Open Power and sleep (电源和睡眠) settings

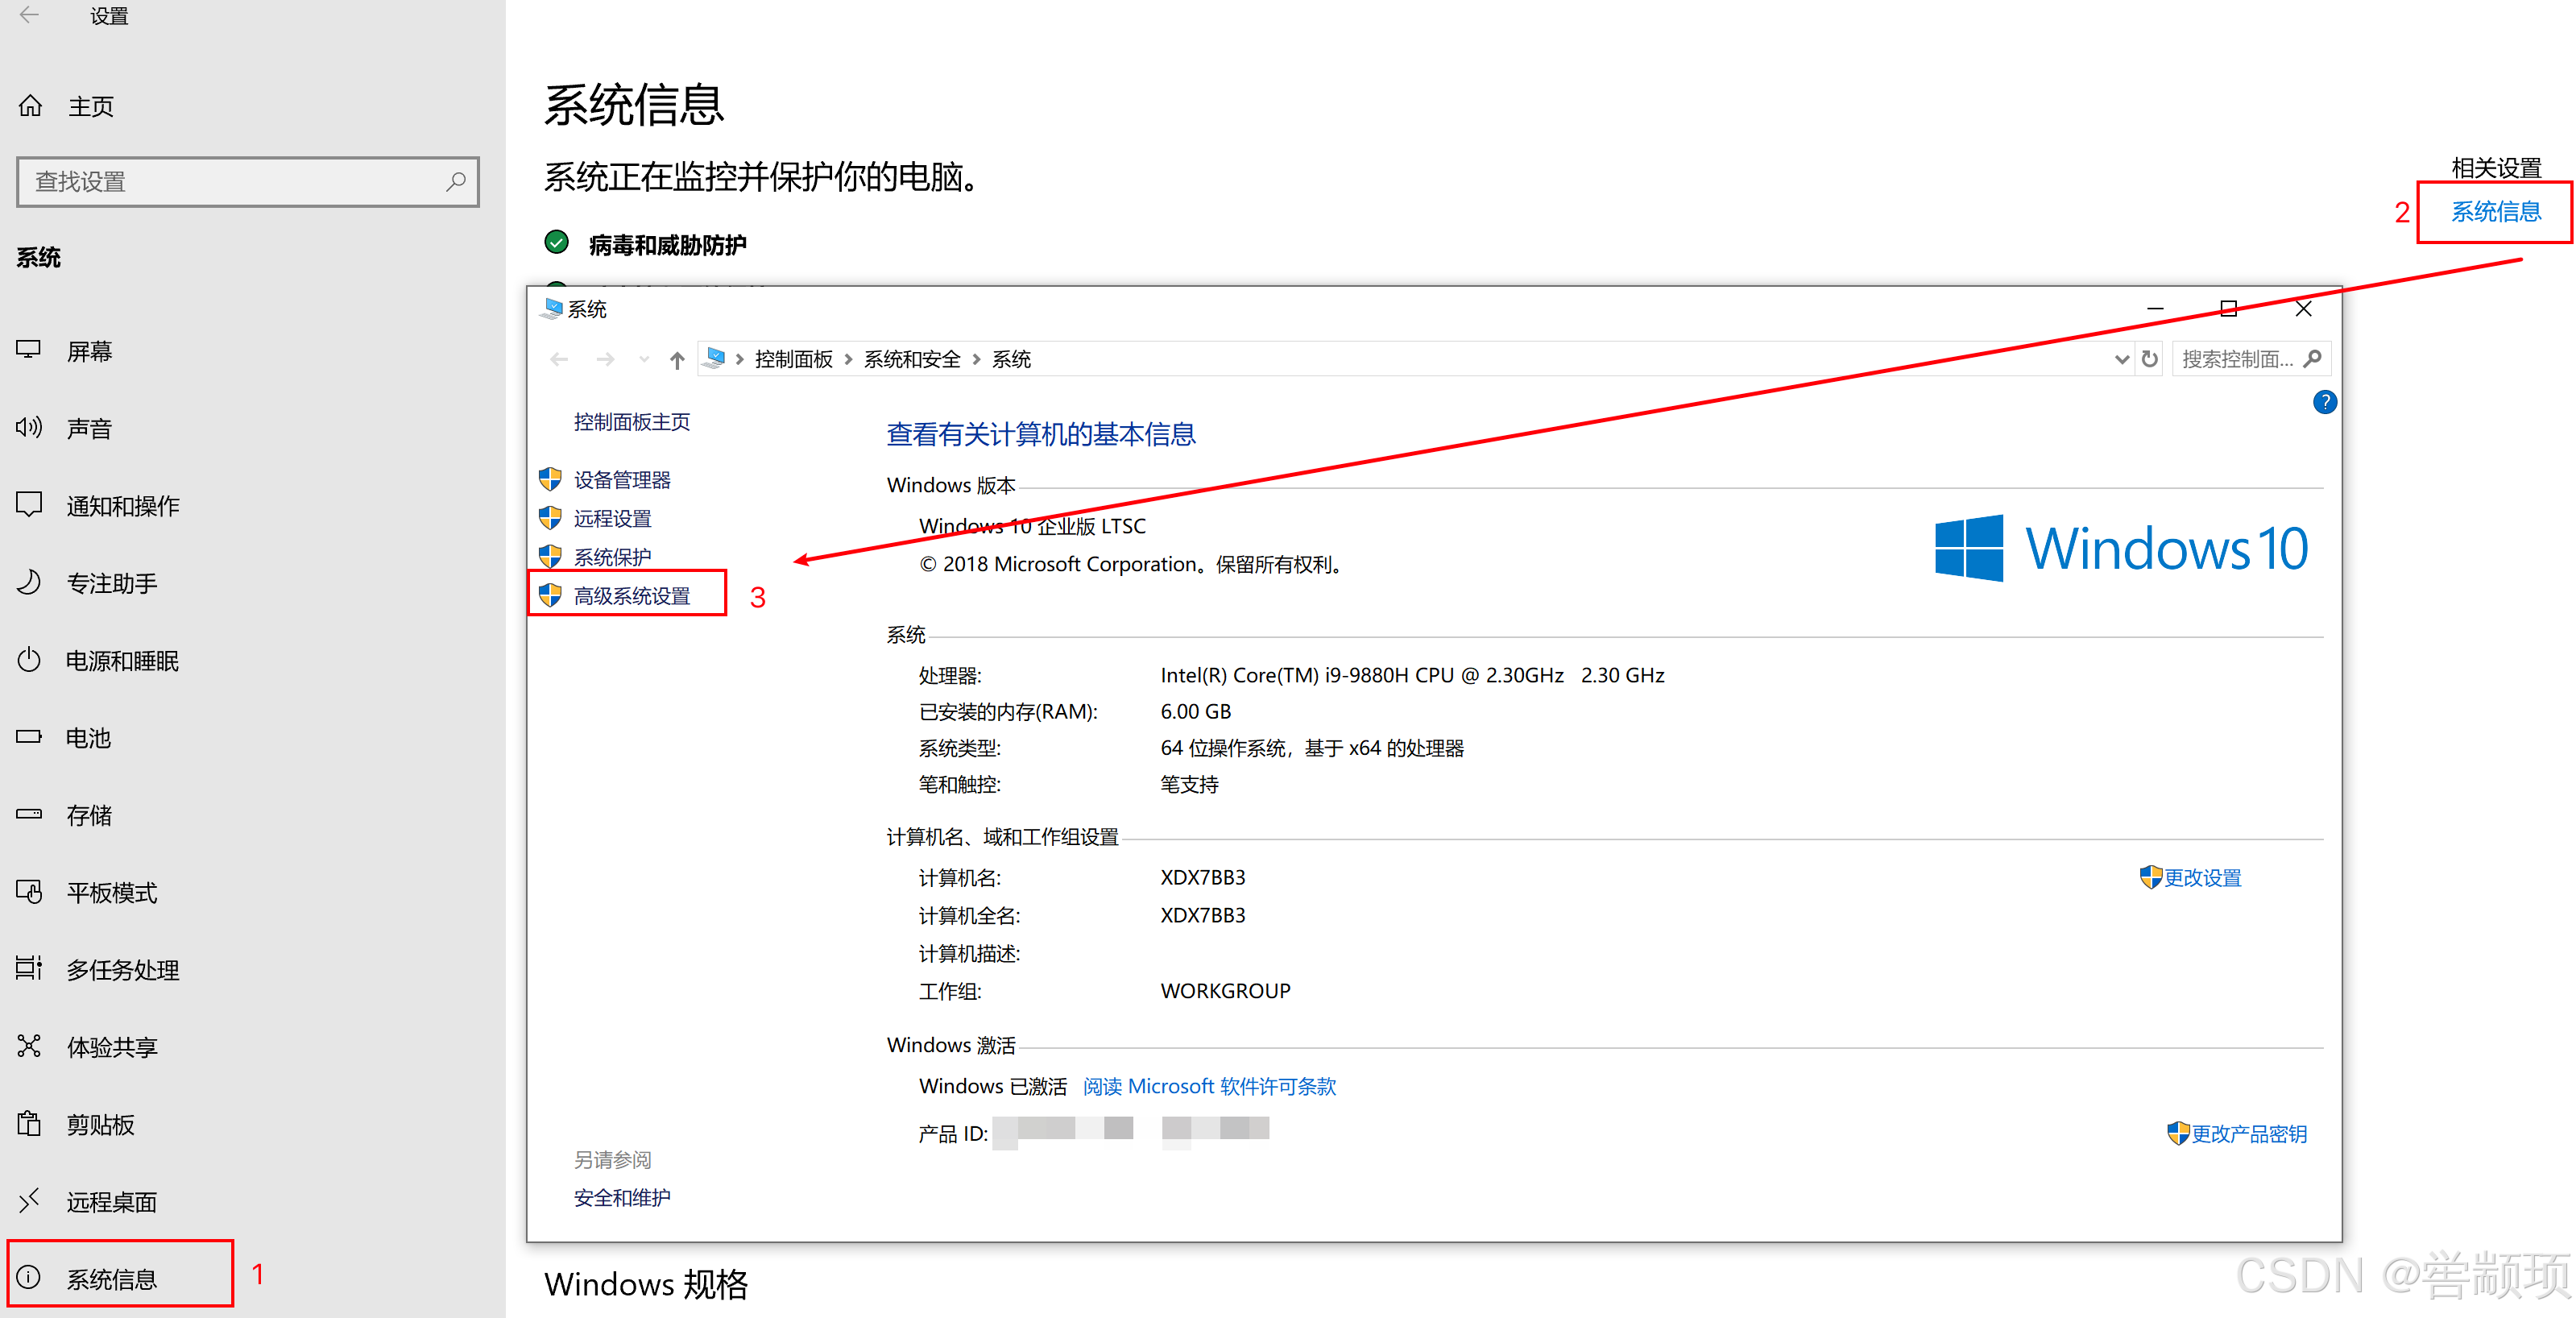pyautogui.click(x=121, y=660)
